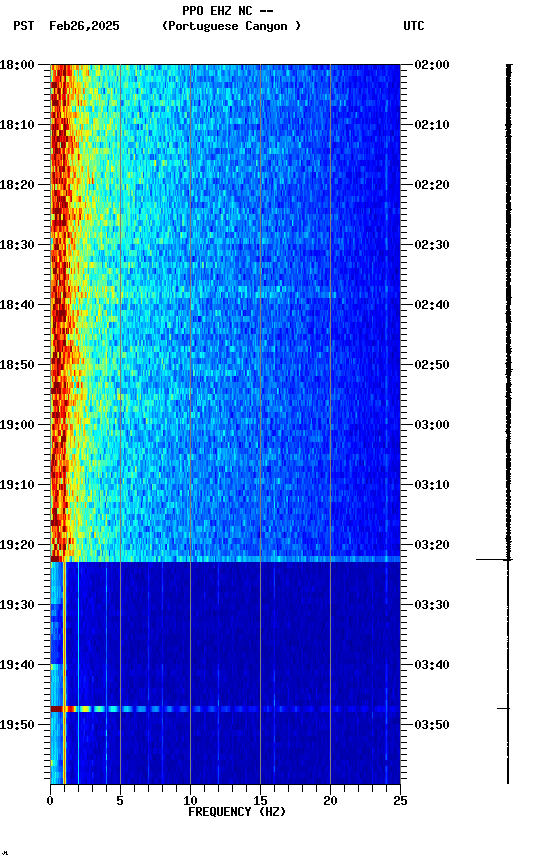Click the 02:50 UTC time label

tap(432, 365)
